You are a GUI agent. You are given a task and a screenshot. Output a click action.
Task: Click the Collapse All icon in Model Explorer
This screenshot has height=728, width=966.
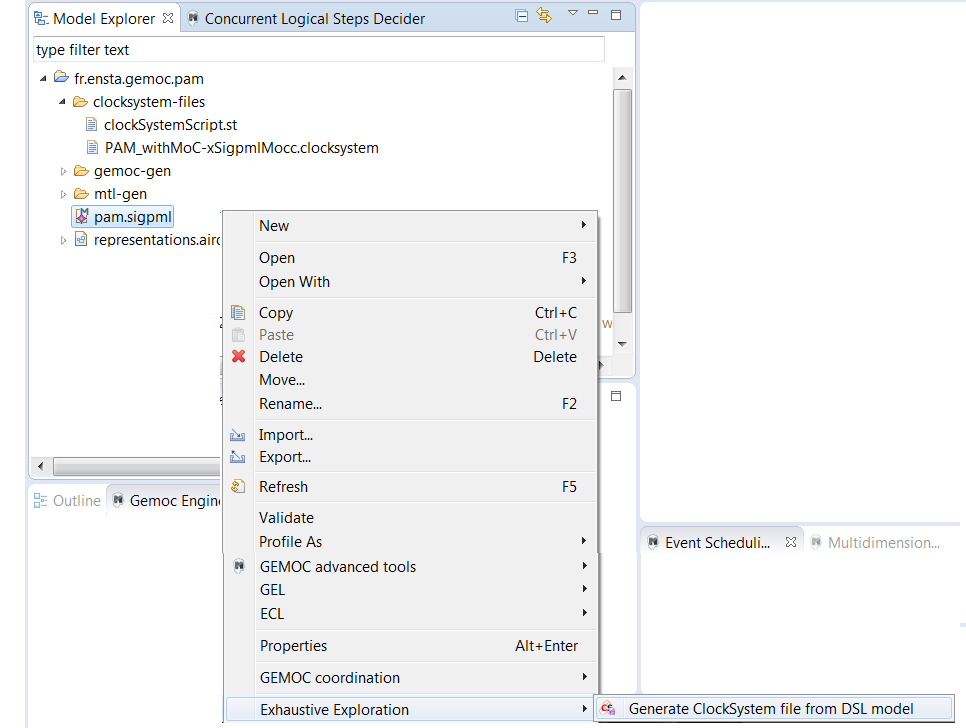[x=522, y=17]
